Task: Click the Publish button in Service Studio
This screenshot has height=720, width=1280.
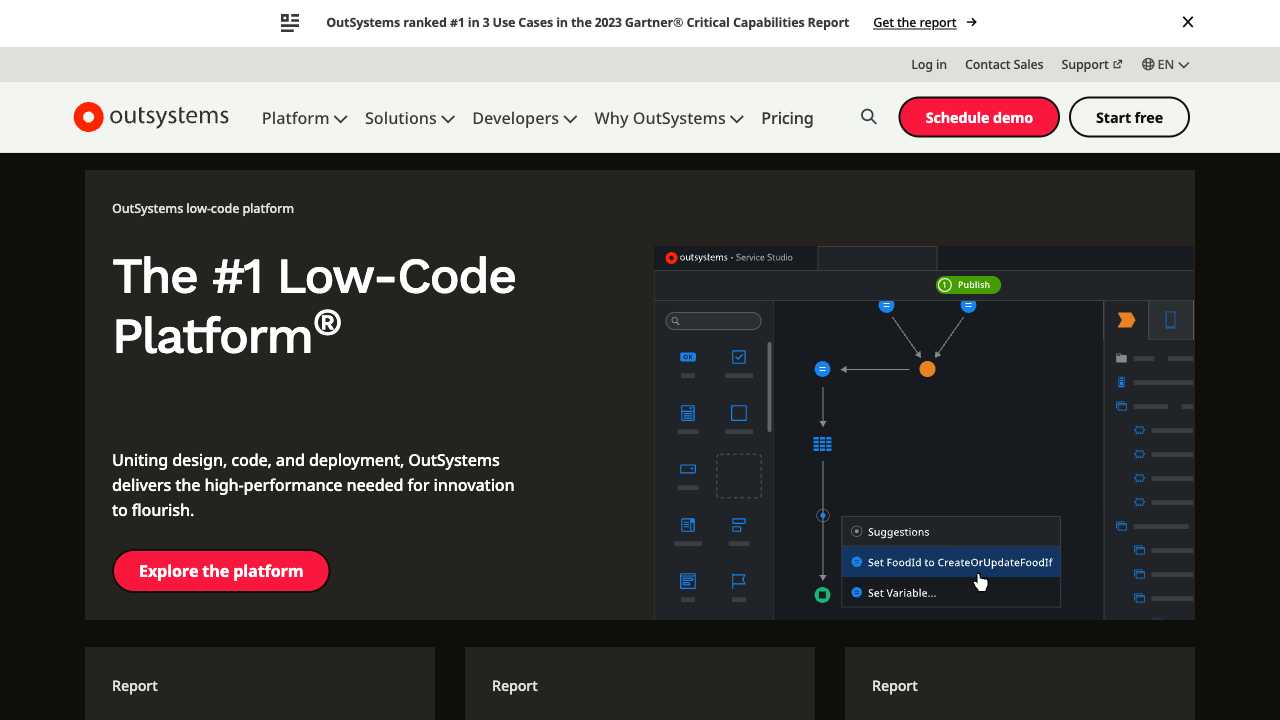Action: [968, 285]
